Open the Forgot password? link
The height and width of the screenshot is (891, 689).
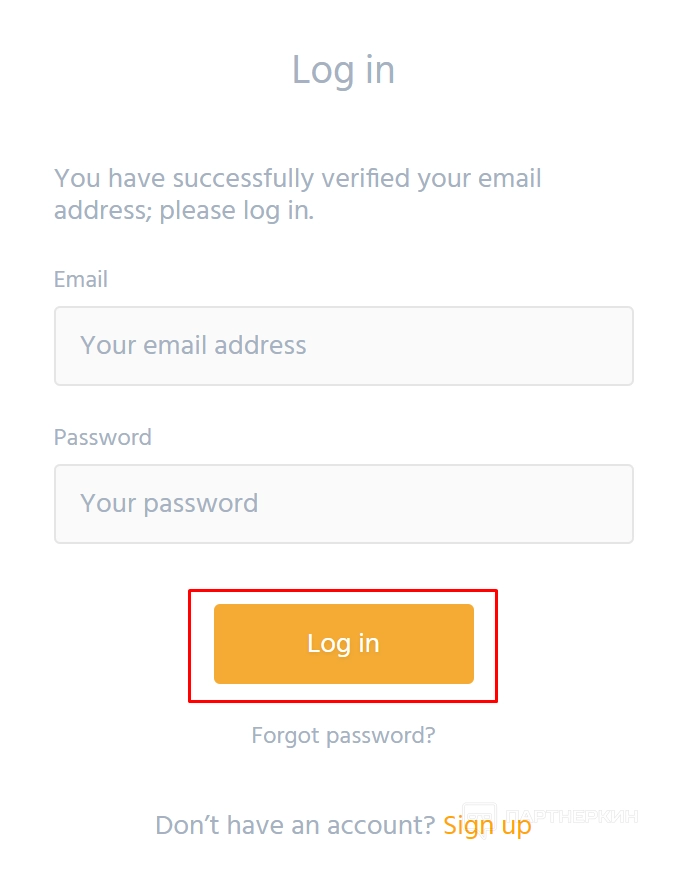click(x=343, y=736)
